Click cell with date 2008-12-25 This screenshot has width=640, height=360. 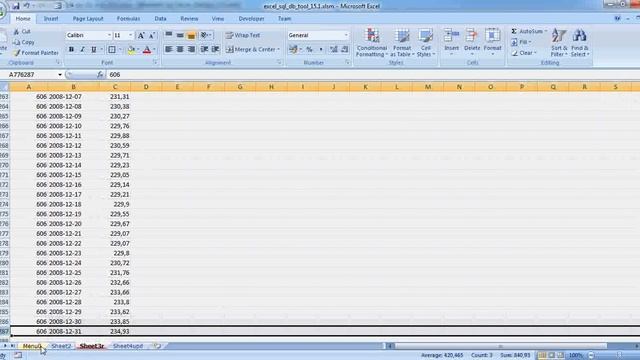(x=73, y=273)
